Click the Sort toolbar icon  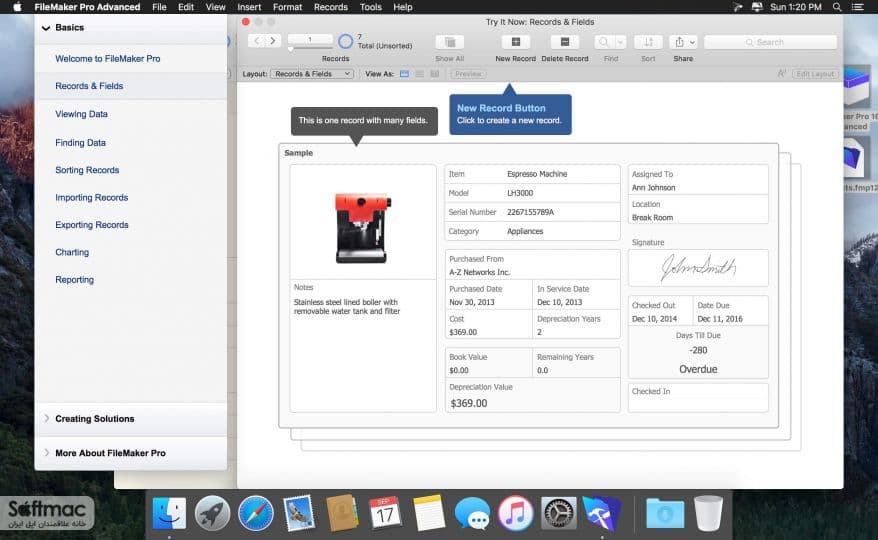click(x=648, y=42)
